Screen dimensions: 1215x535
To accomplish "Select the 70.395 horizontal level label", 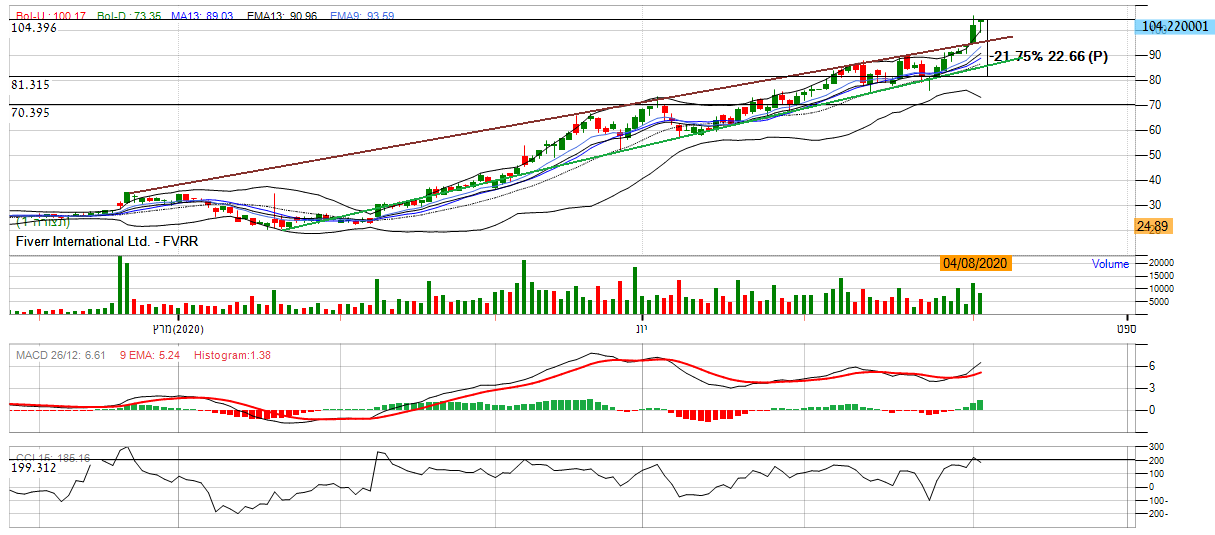I will pyautogui.click(x=30, y=113).
